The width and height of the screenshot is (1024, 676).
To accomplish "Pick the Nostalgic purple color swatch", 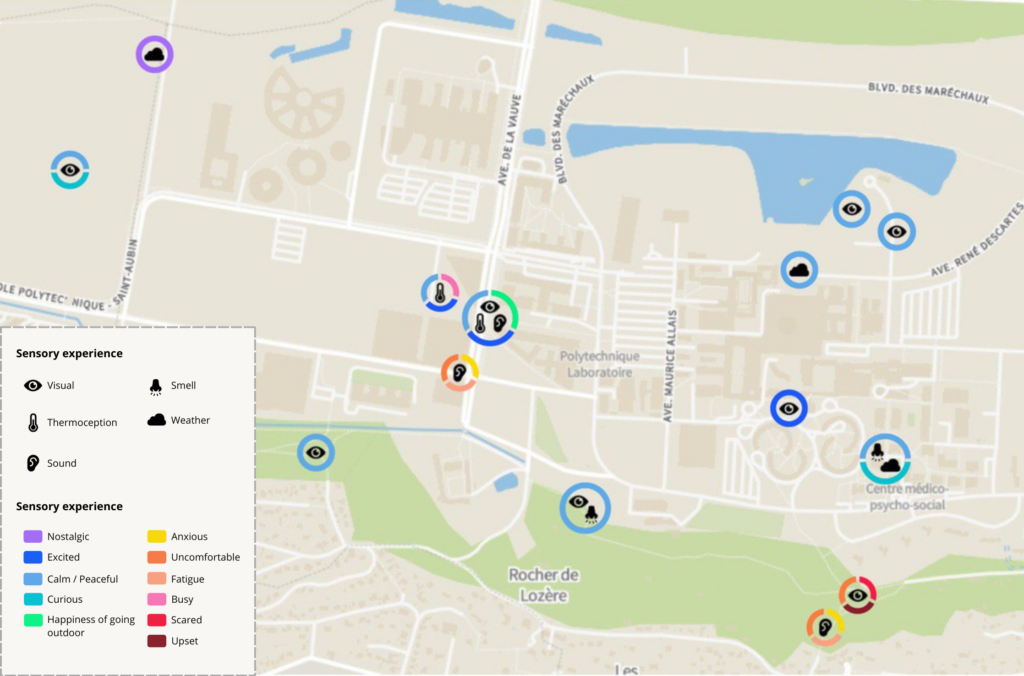I will (32, 537).
